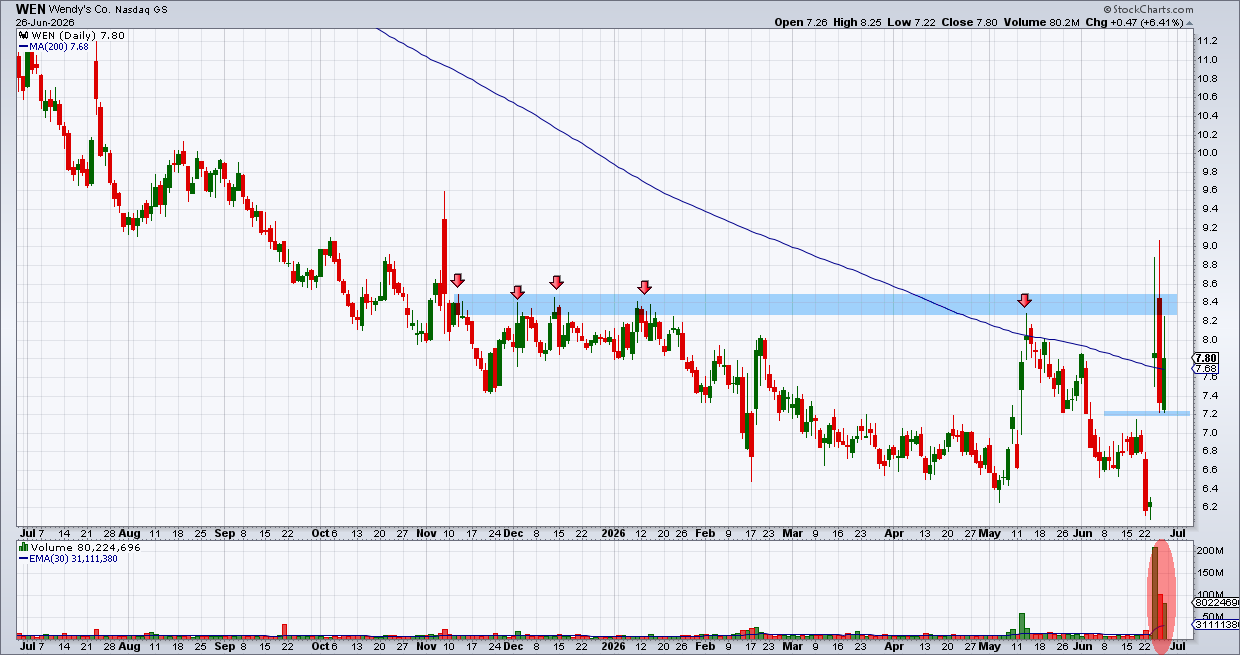Click the Nasdaq GS exchange label

[144, 9]
